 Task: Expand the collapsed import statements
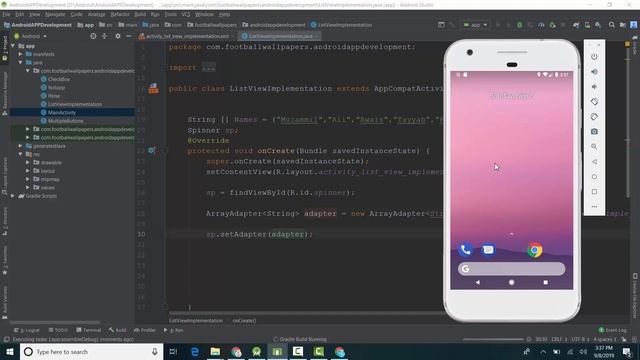209,68
